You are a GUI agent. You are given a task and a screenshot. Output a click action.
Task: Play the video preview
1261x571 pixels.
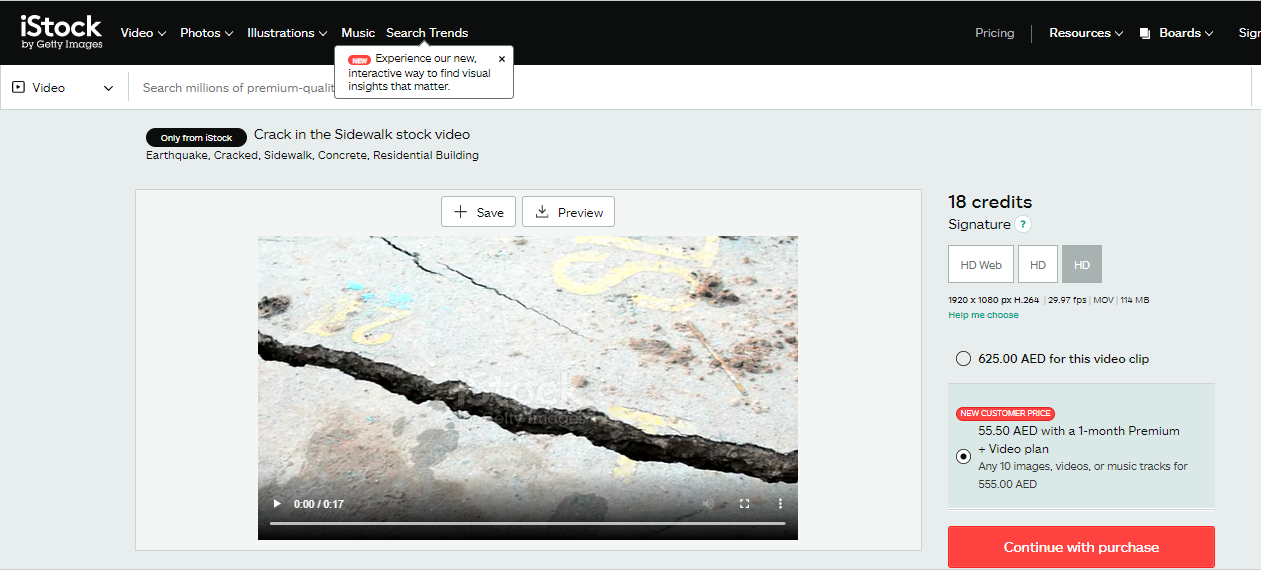click(x=277, y=504)
